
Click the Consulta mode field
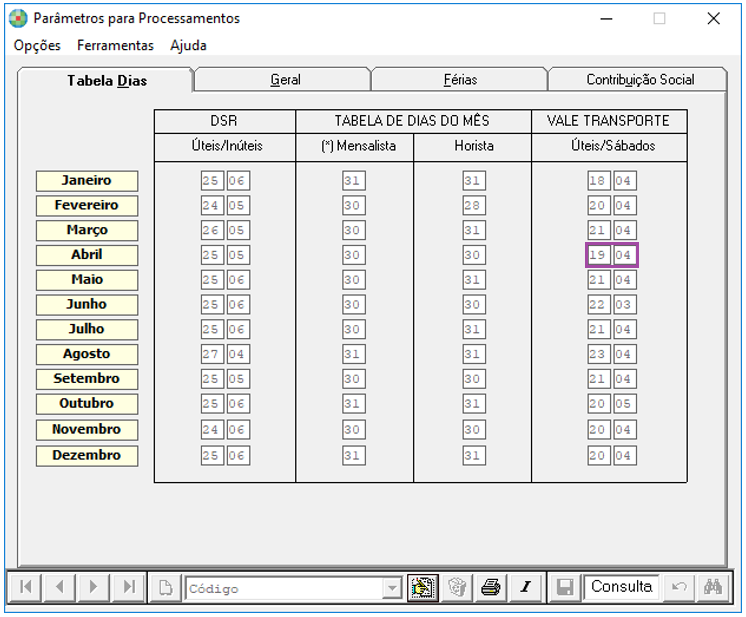(x=621, y=588)
